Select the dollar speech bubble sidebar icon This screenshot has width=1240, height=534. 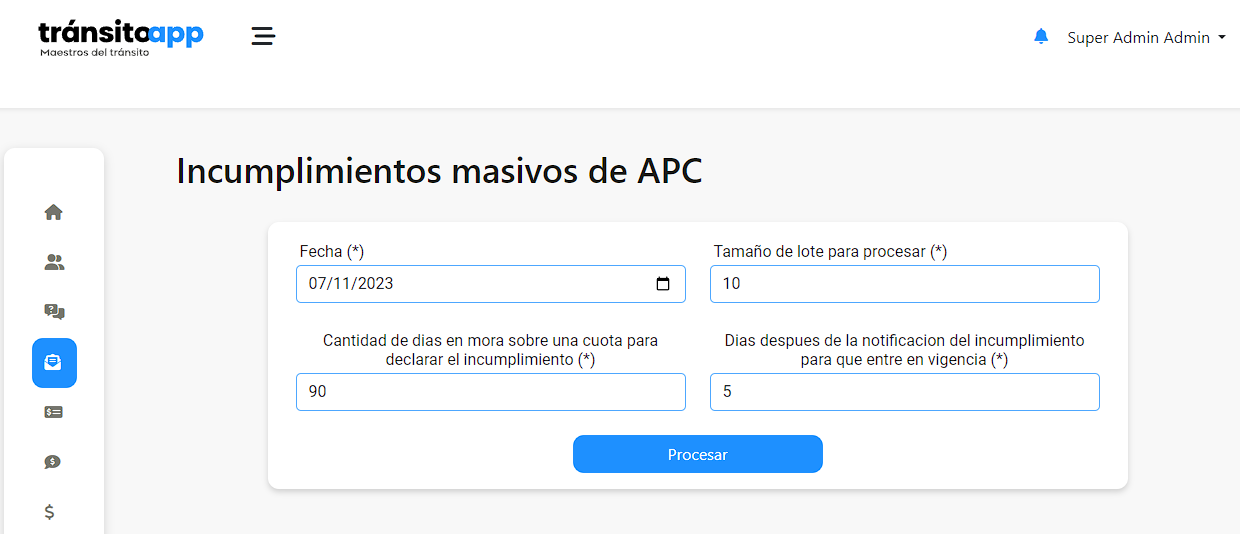[54, 462]
